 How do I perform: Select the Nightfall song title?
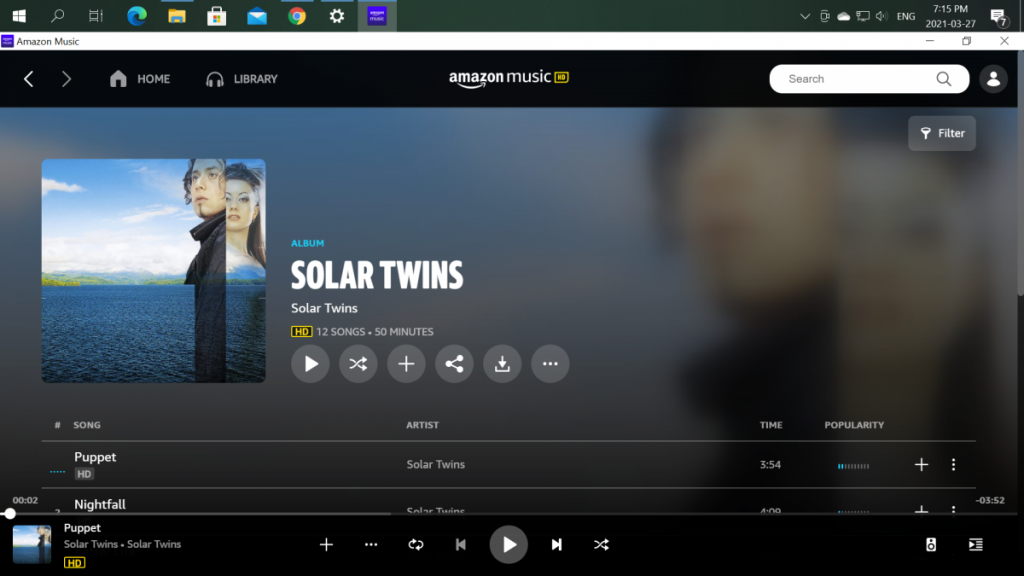coord(100,504)
